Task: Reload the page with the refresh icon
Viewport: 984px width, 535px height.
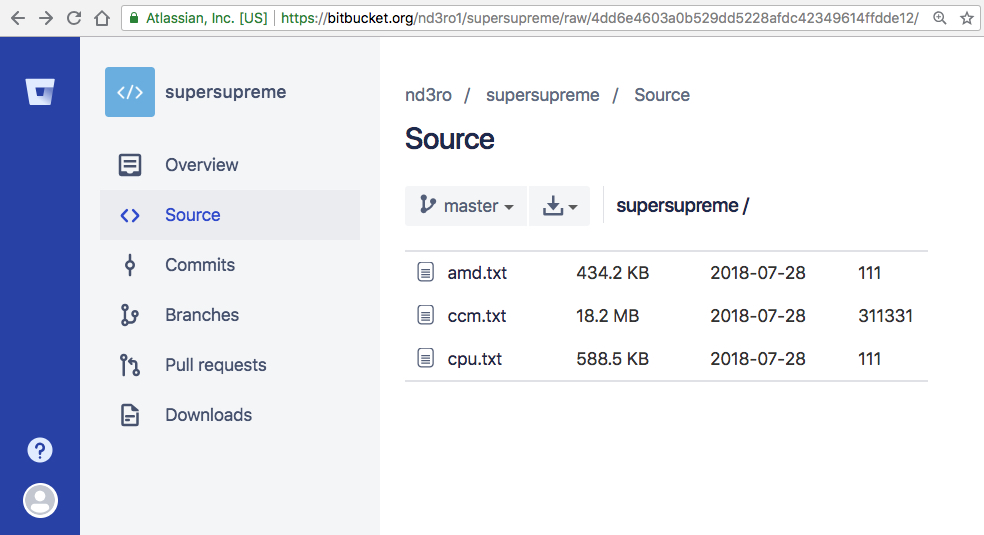Action: coord(74,18)
